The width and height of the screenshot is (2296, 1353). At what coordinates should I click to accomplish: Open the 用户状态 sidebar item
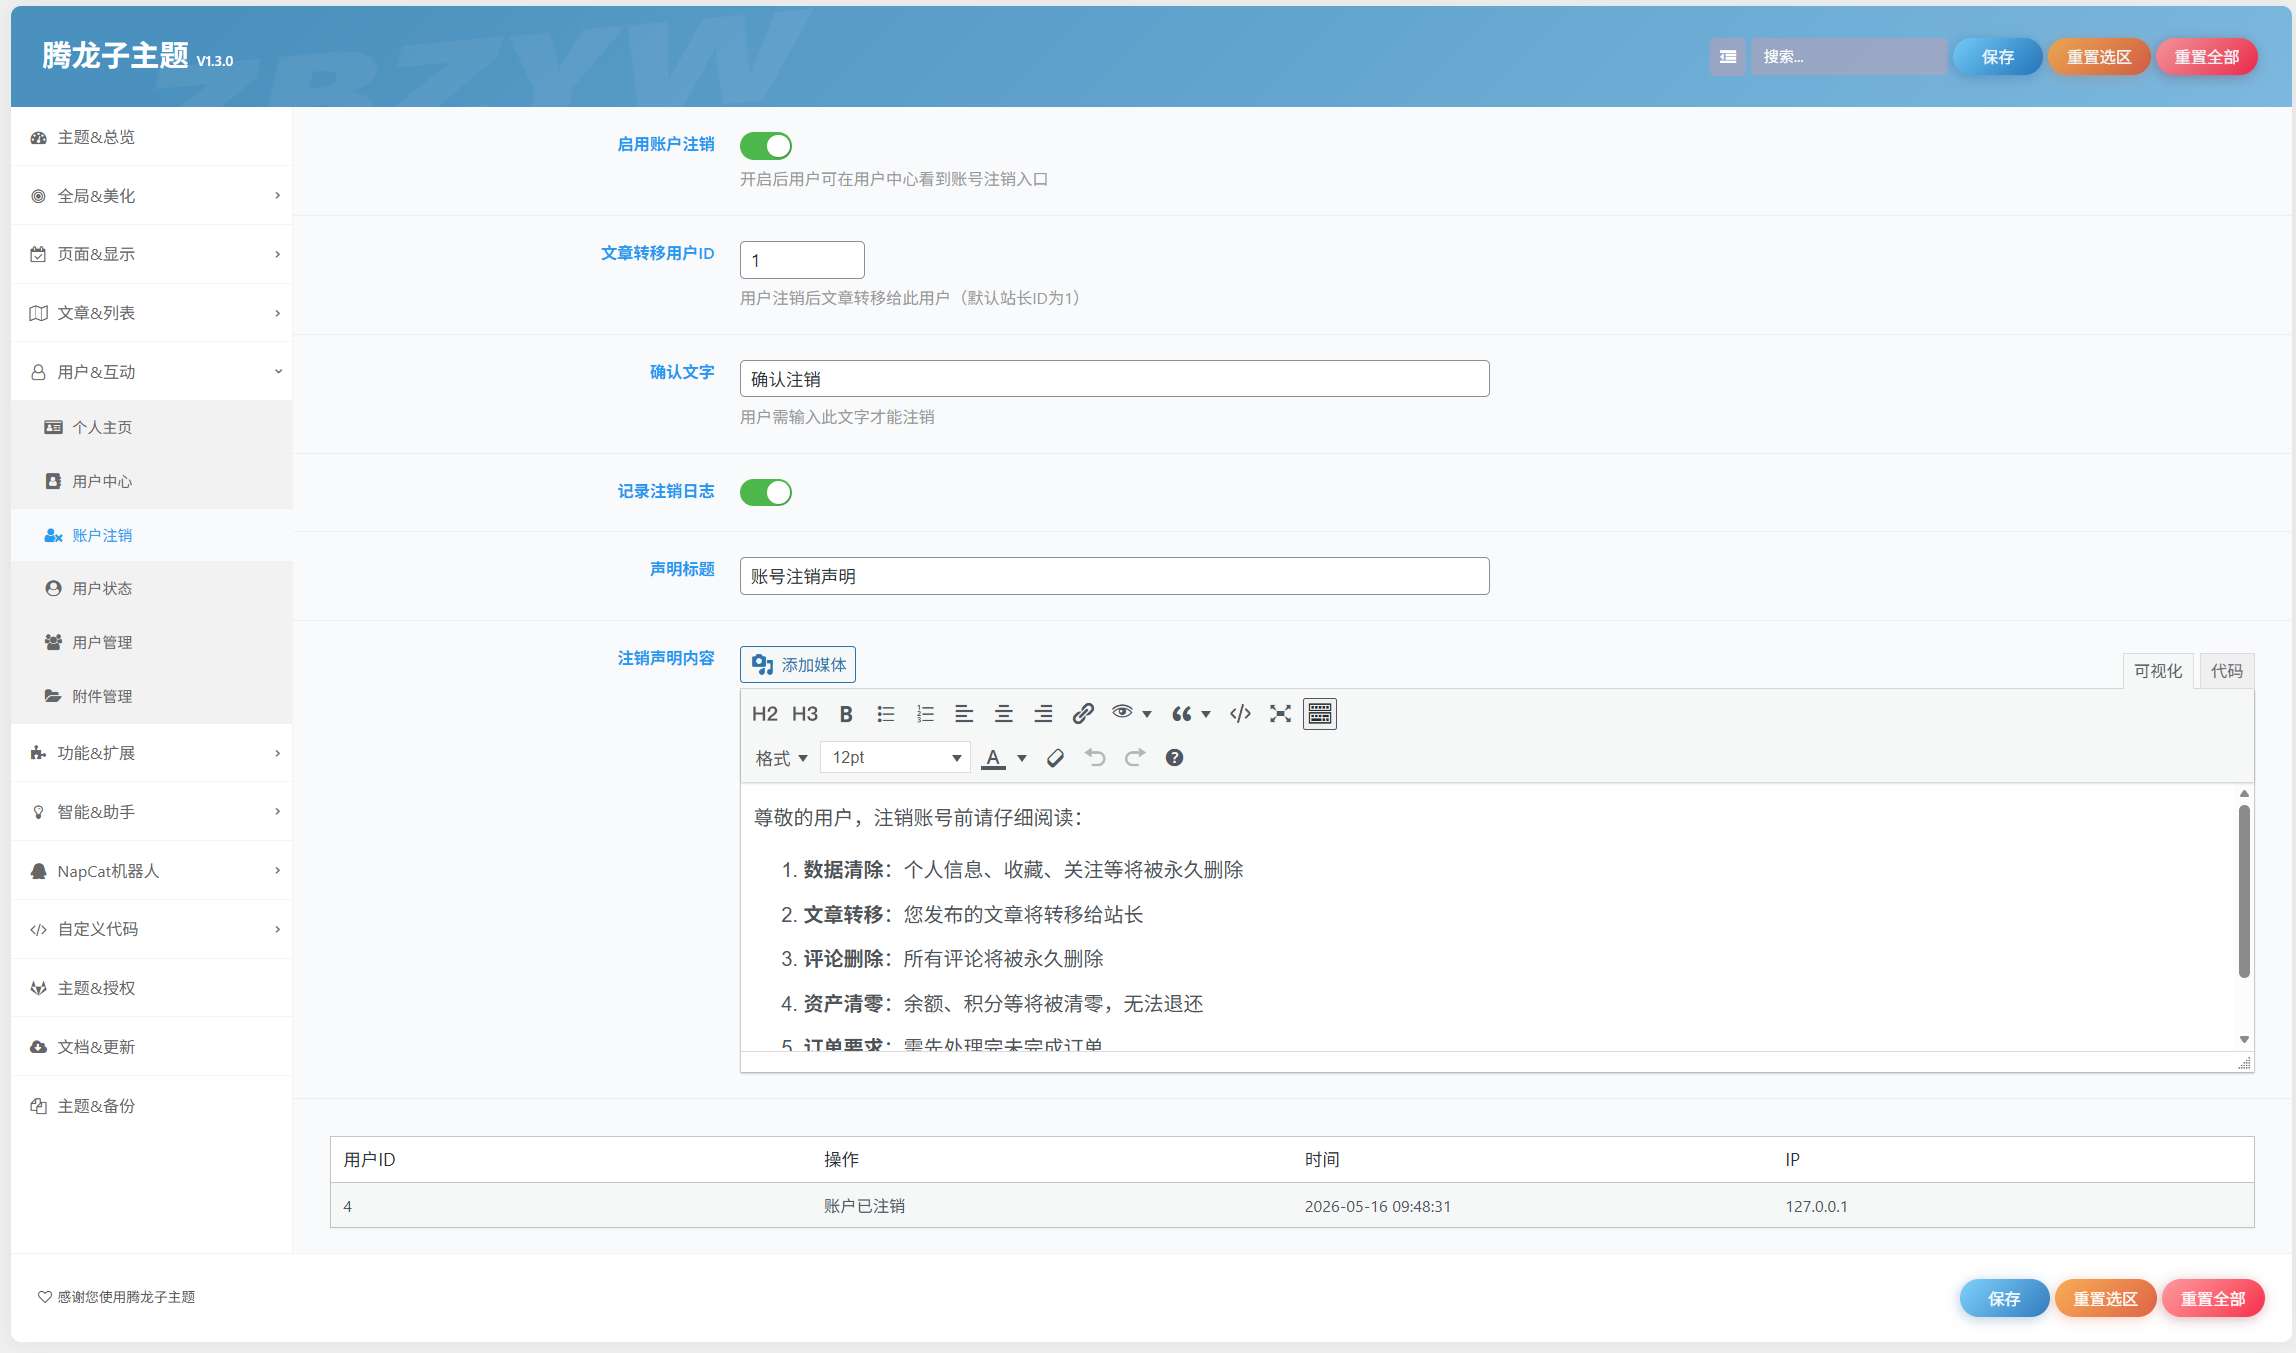[x=152, y=589]
